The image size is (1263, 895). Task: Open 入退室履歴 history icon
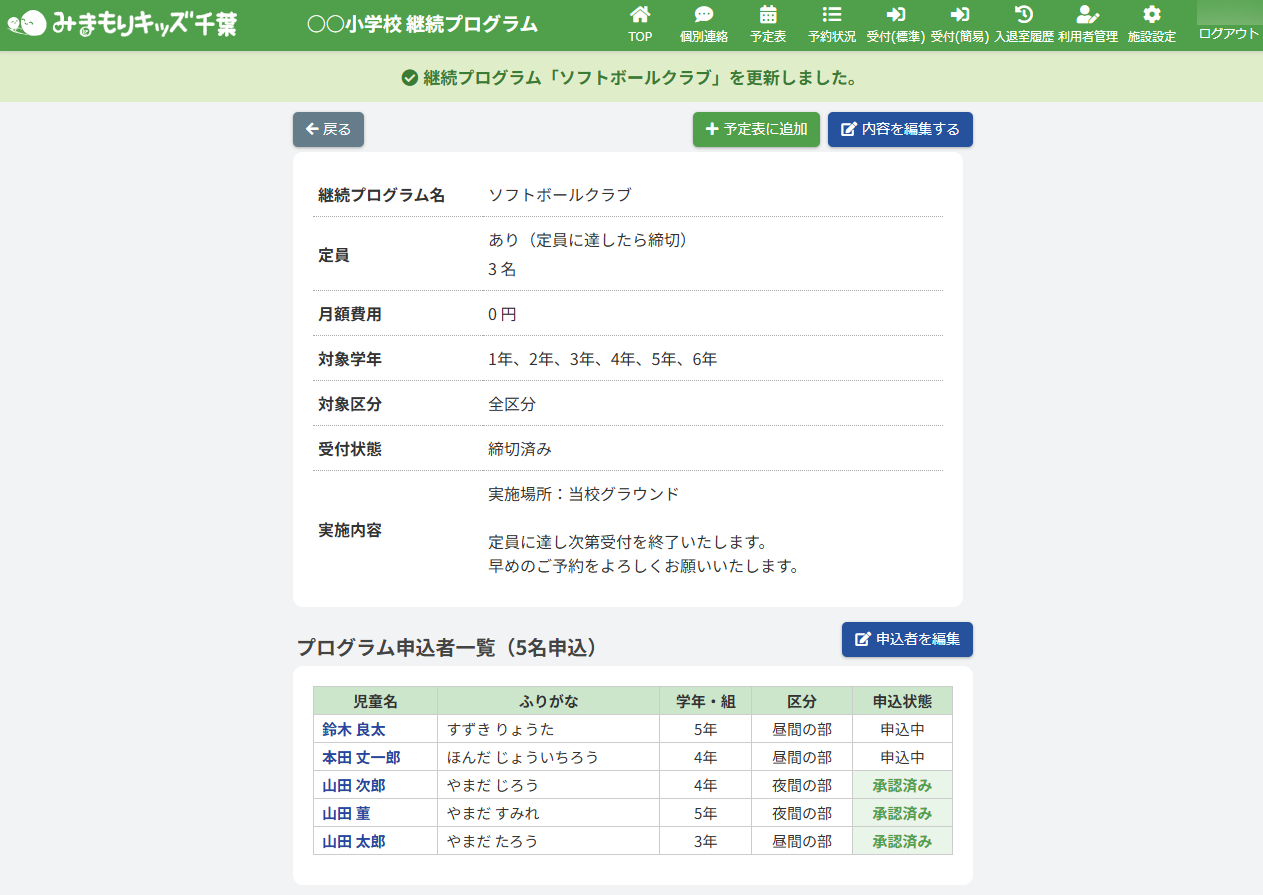tap(1023, 15)
